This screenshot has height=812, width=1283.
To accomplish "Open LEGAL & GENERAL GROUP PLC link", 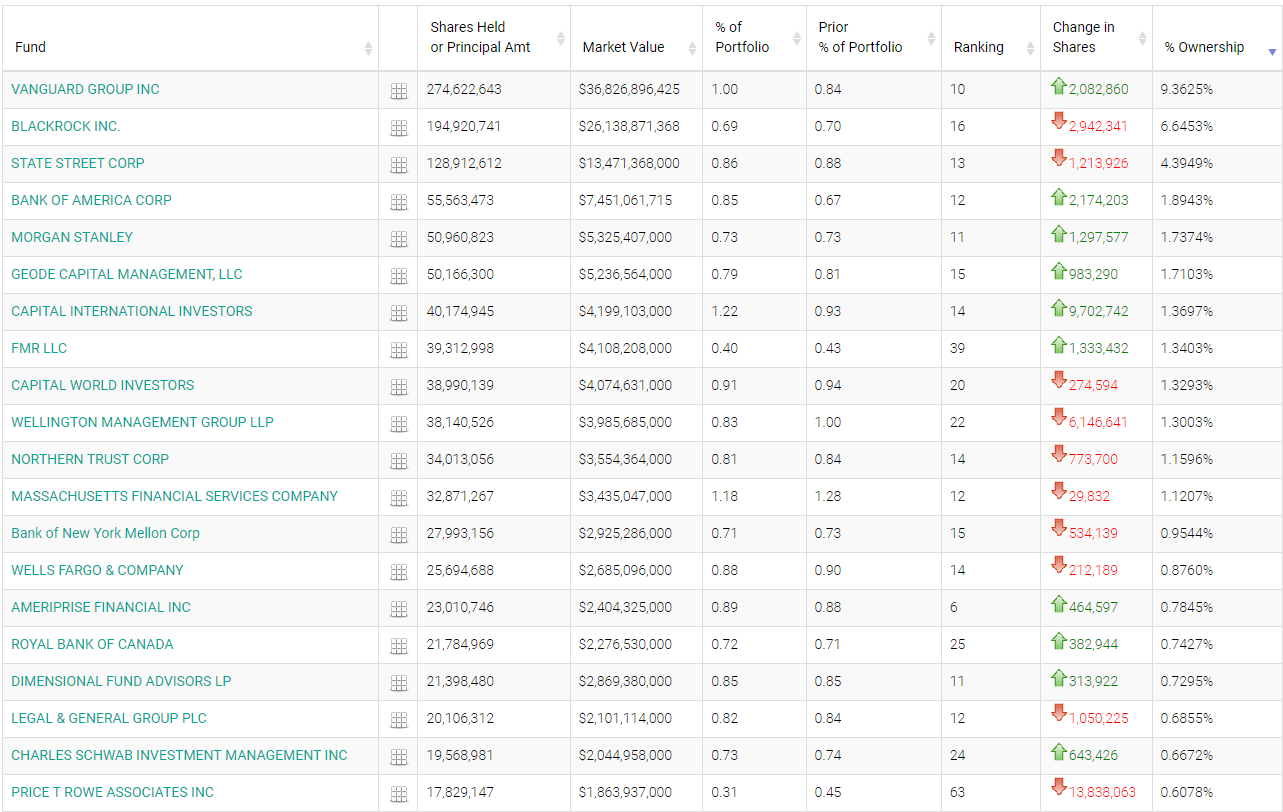I will point(109,718).
